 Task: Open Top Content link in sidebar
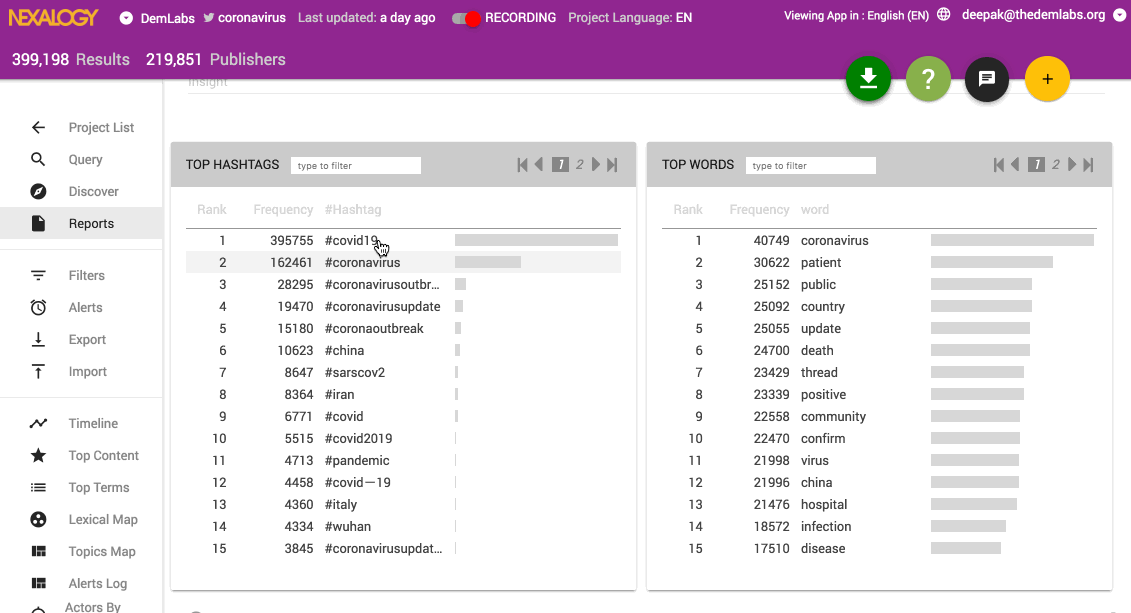[x=103, y=455]
